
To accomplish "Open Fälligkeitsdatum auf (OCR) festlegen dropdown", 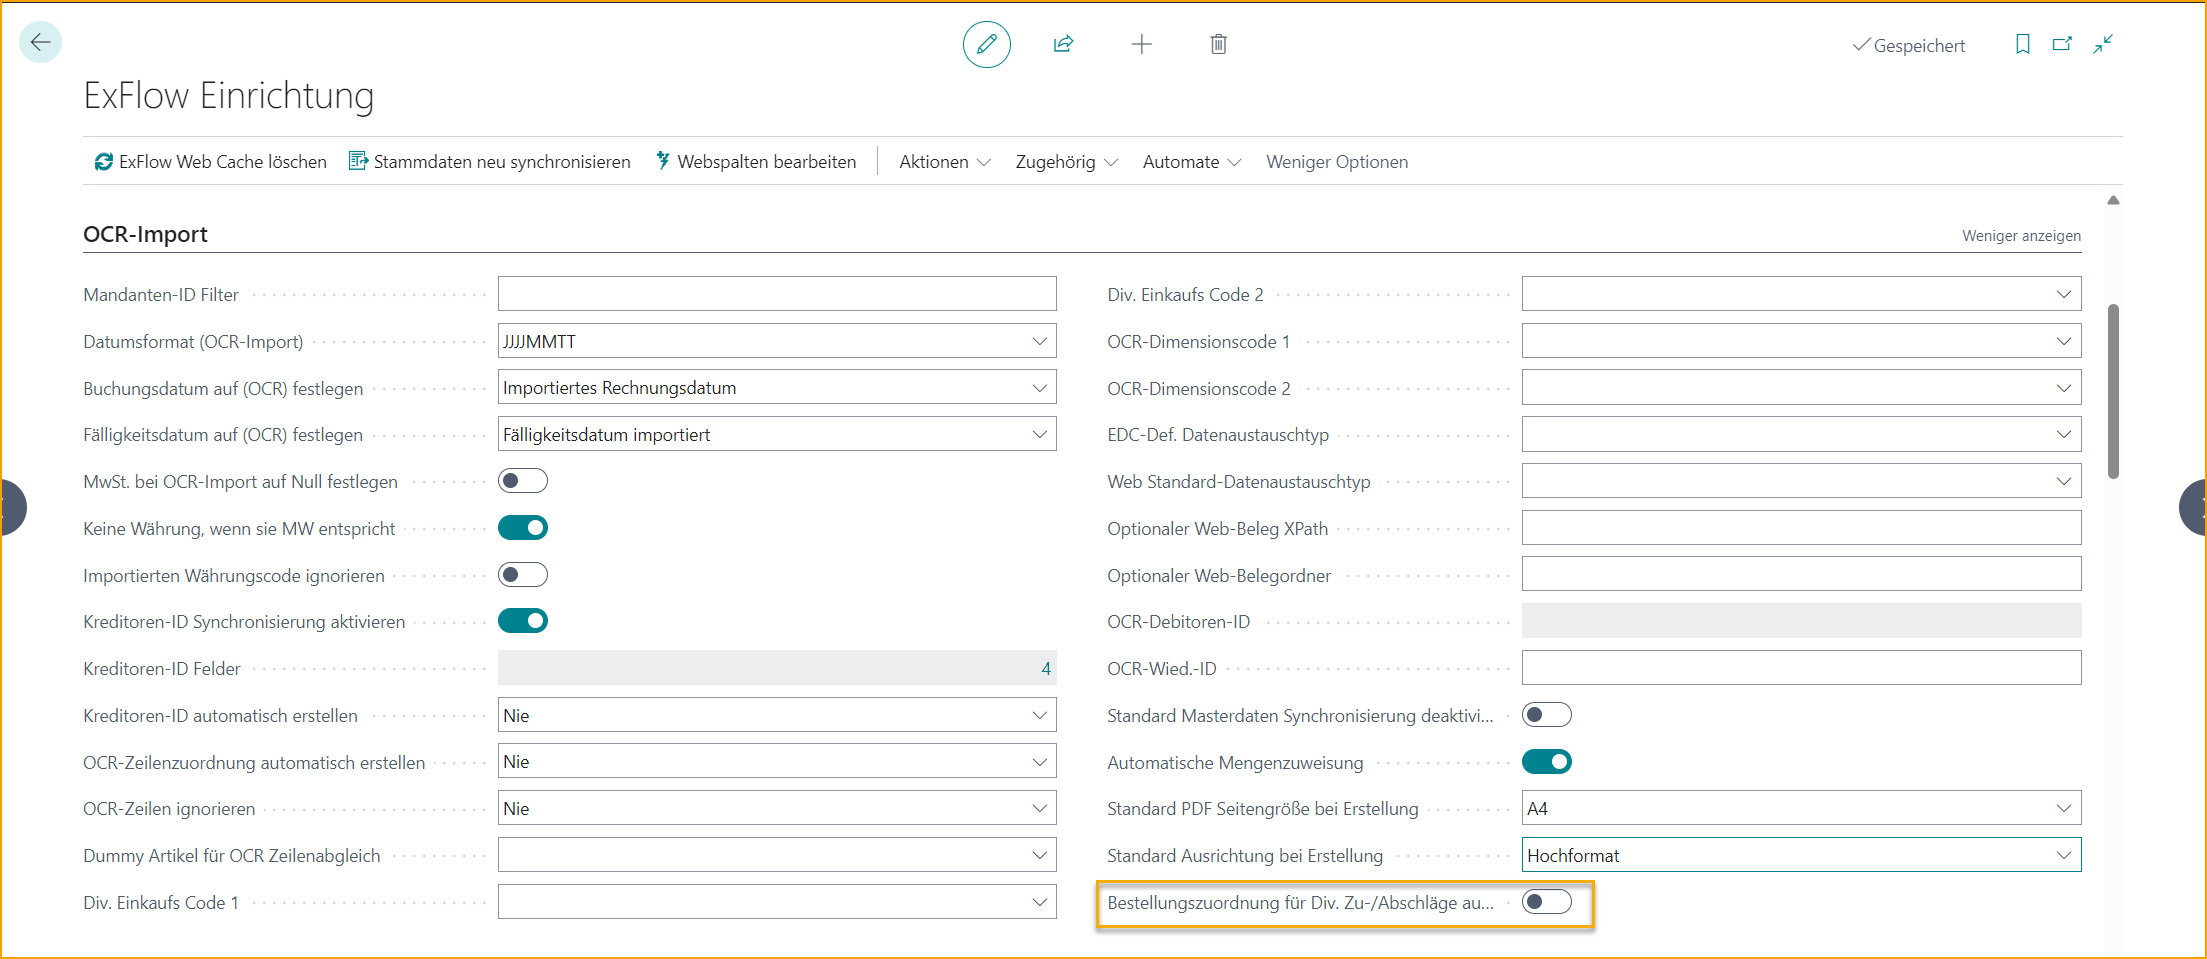I will point(1040,434).
